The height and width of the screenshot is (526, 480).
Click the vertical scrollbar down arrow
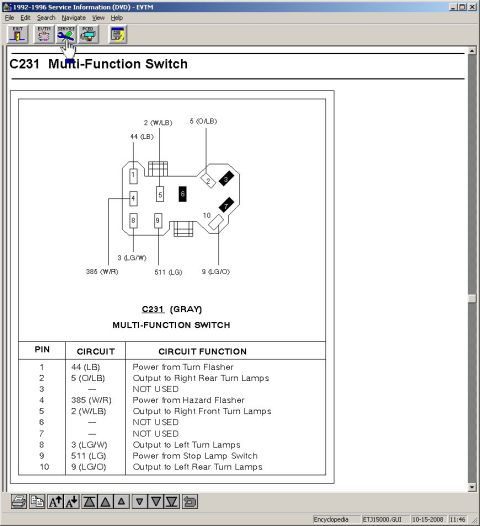pos(472,487)
